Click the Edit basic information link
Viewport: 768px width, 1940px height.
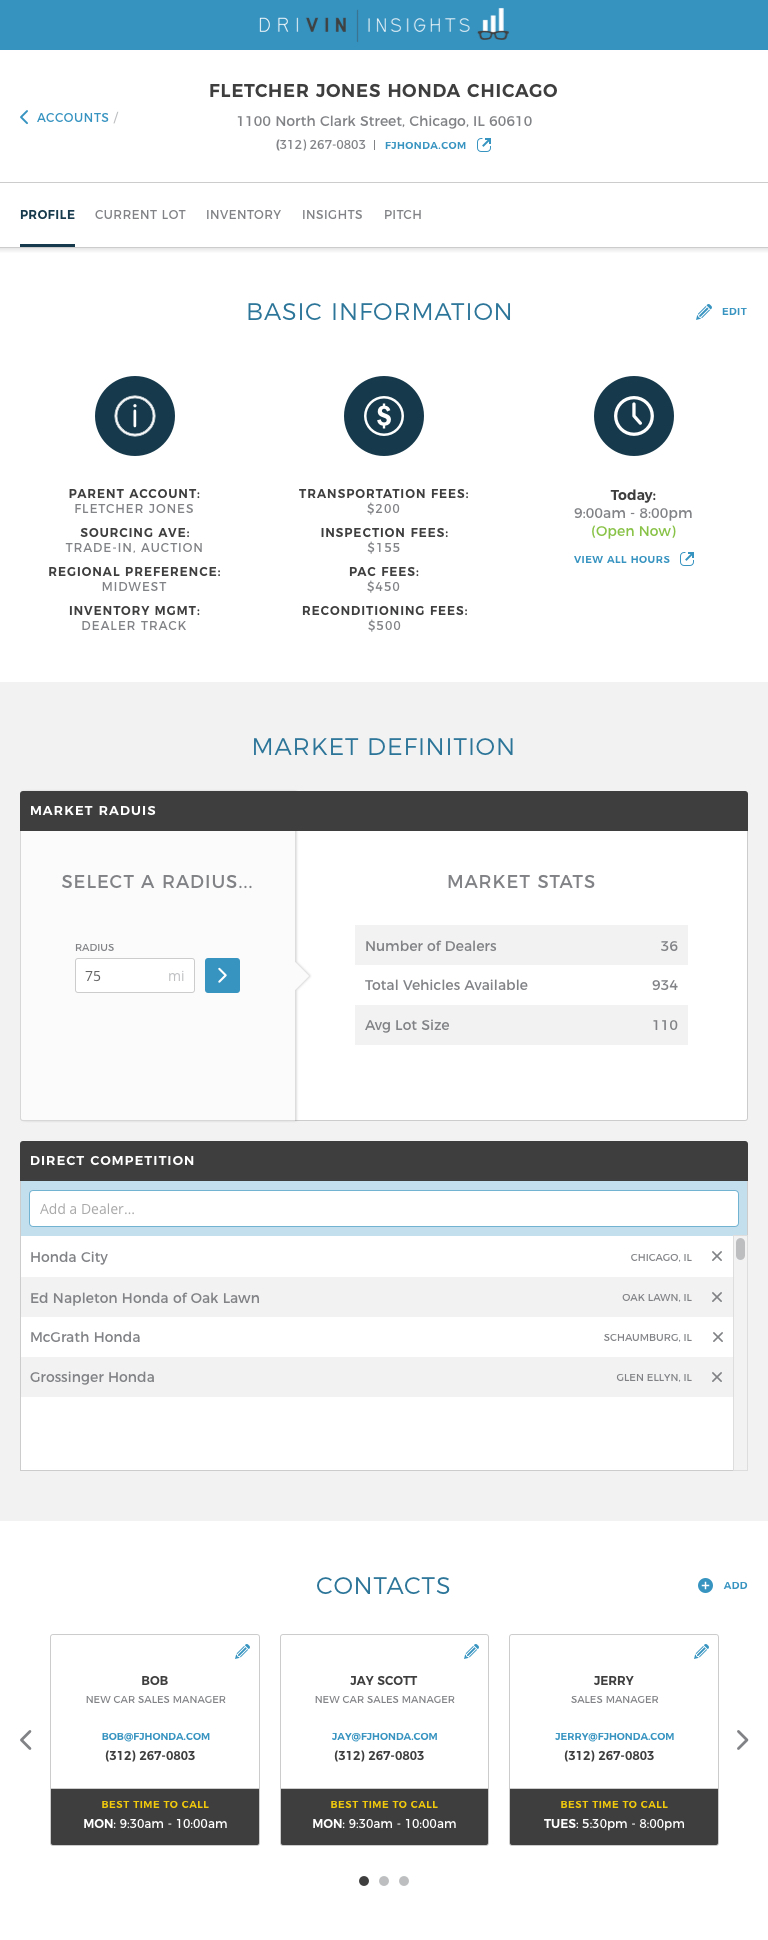click(735, 312)
